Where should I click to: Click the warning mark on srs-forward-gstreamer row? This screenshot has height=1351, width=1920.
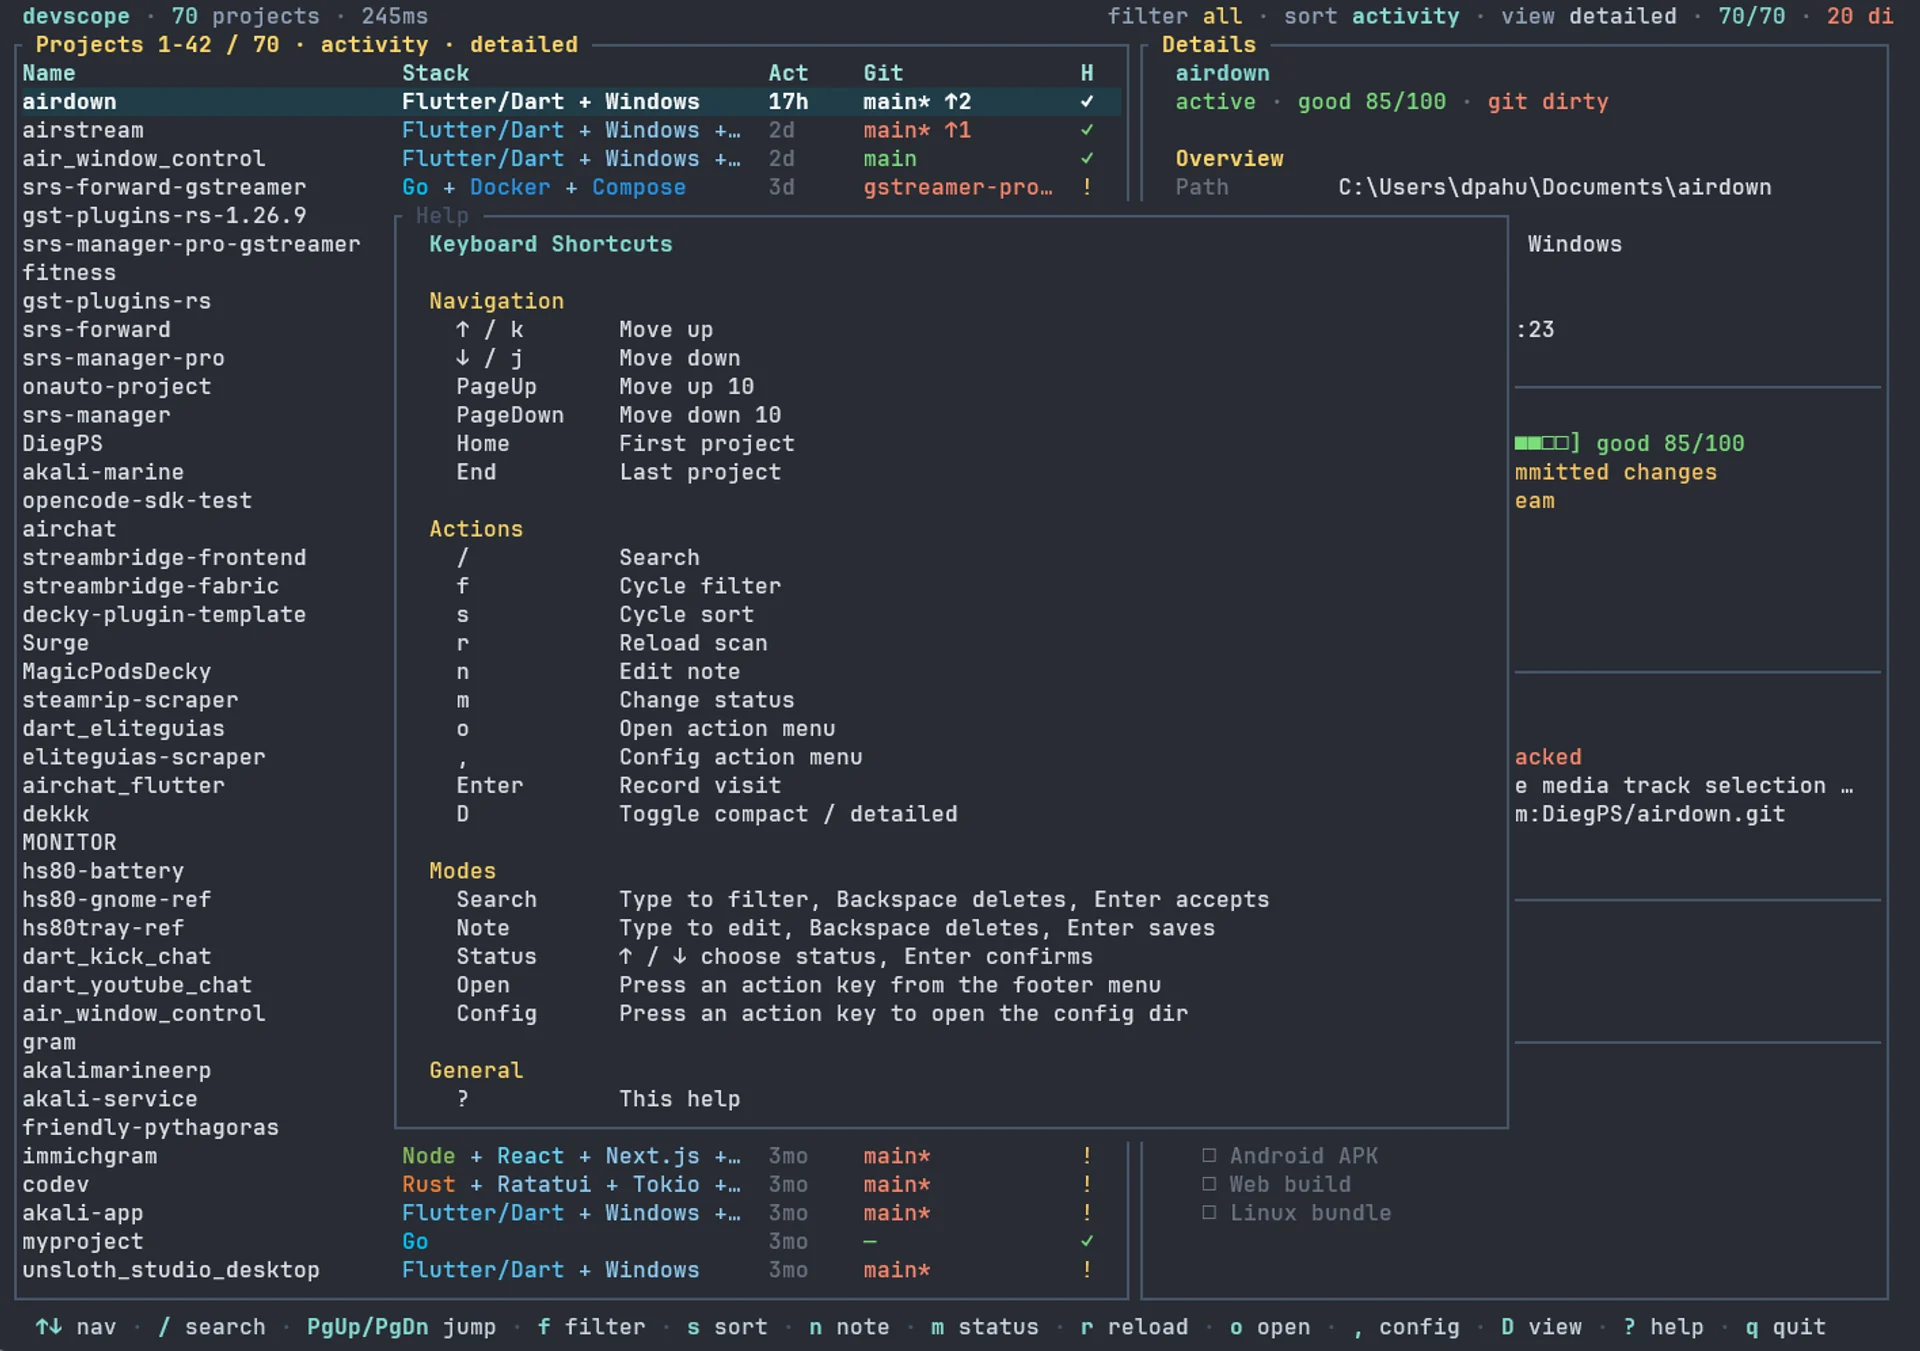pos(1087,187)
